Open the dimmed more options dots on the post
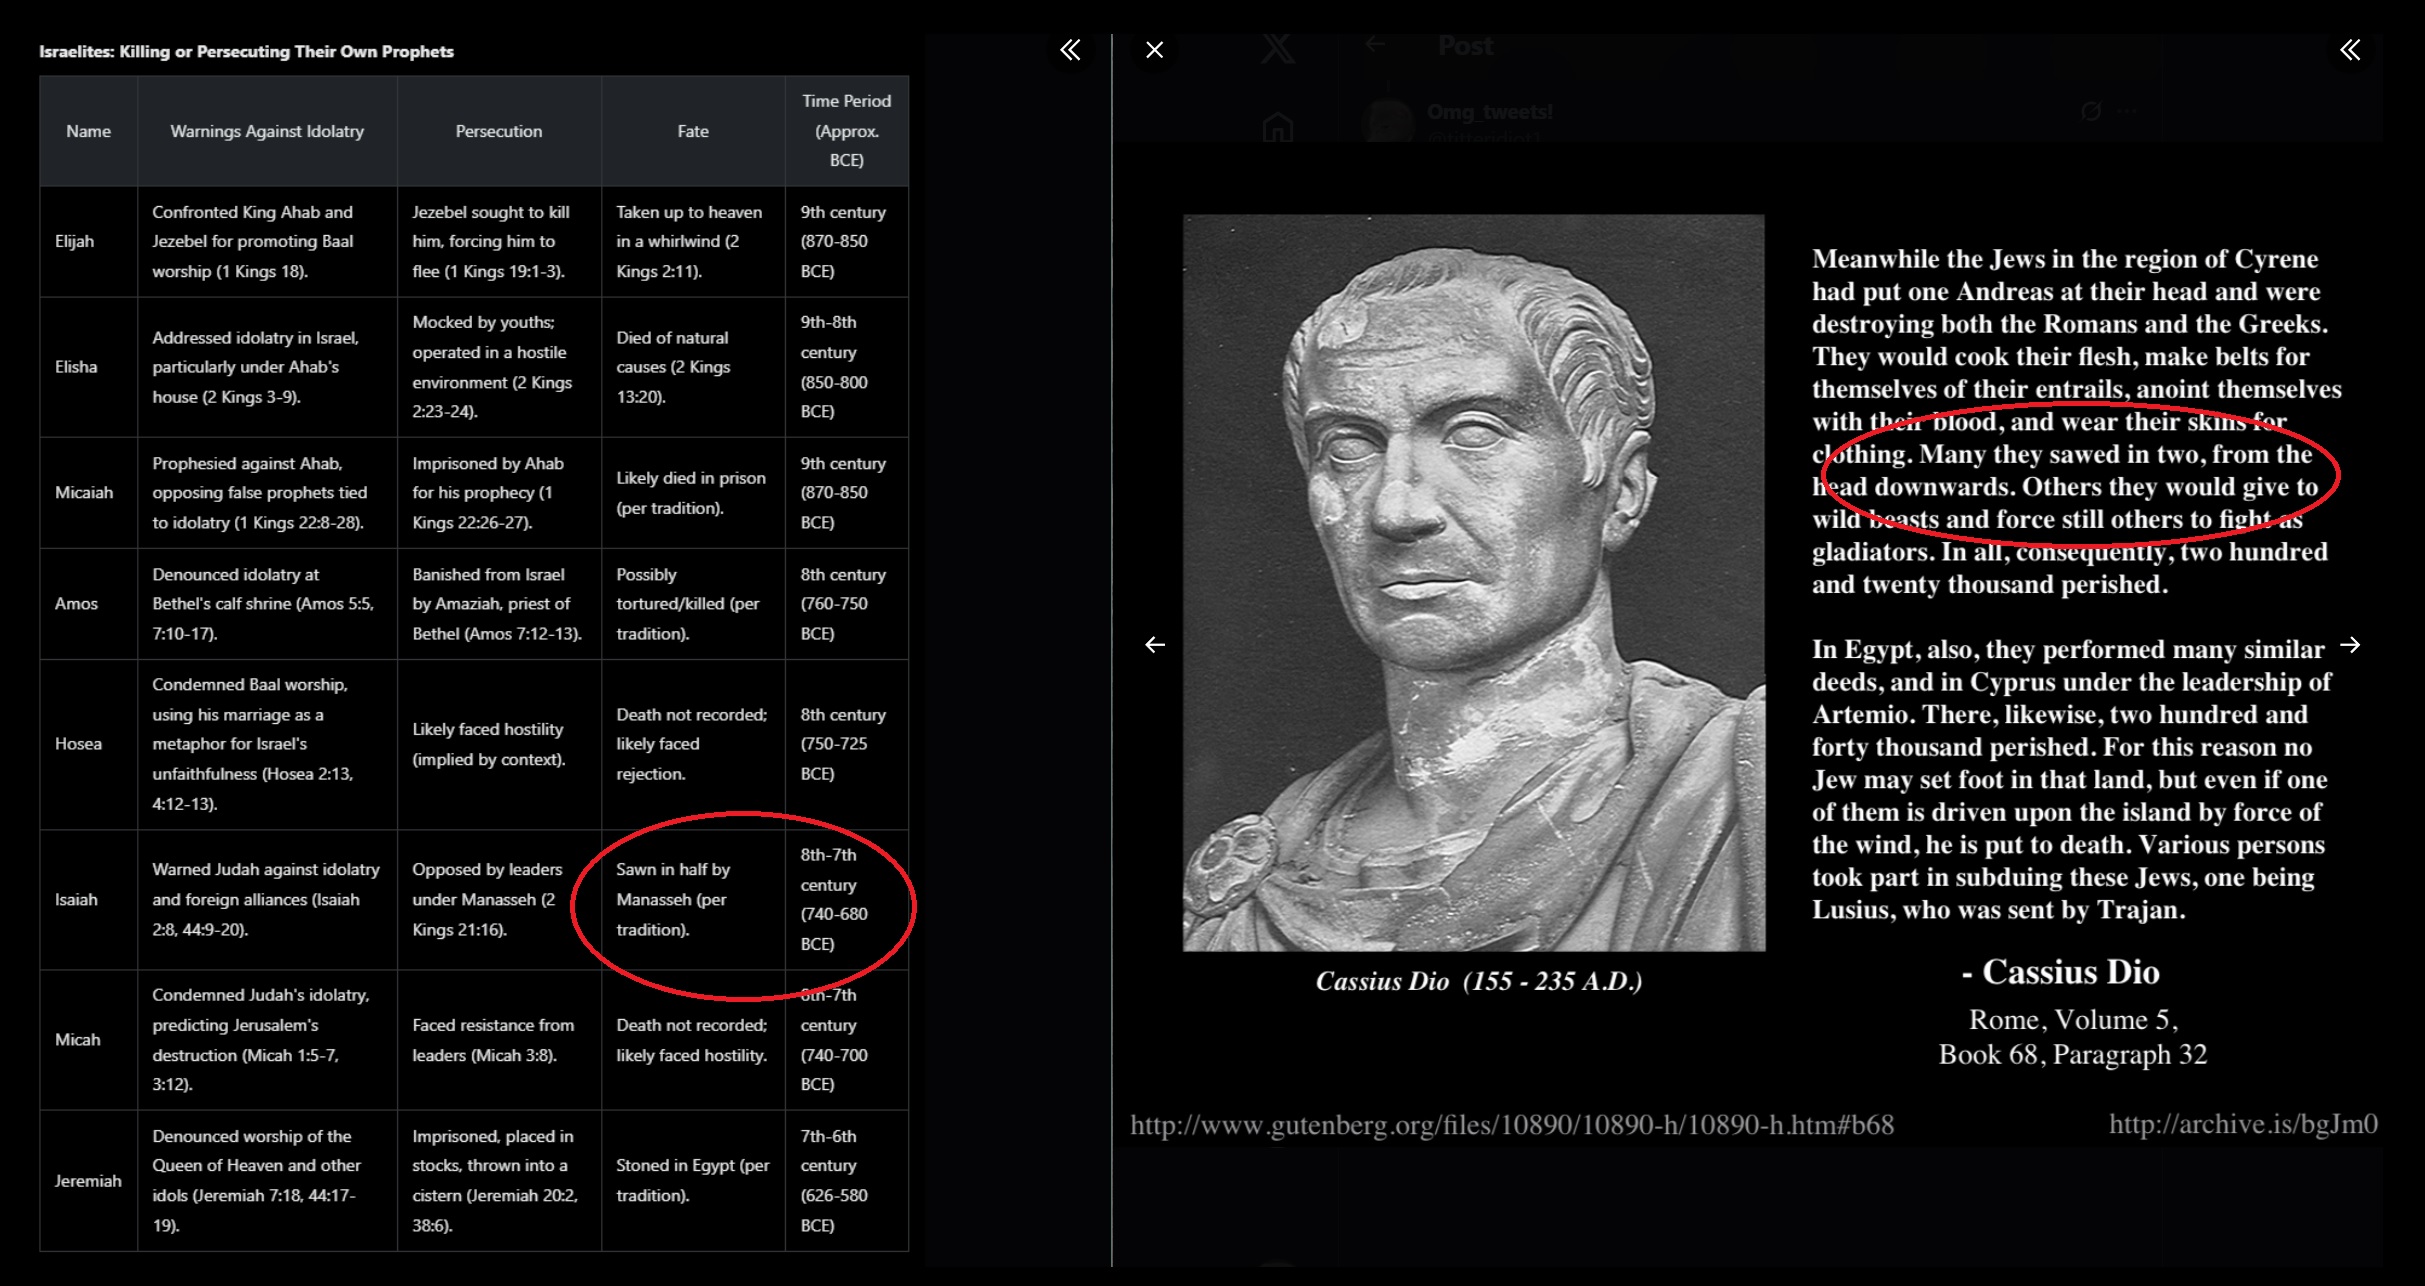The width and height of the screenshot is (2425, 1286). pos(2126,111)
